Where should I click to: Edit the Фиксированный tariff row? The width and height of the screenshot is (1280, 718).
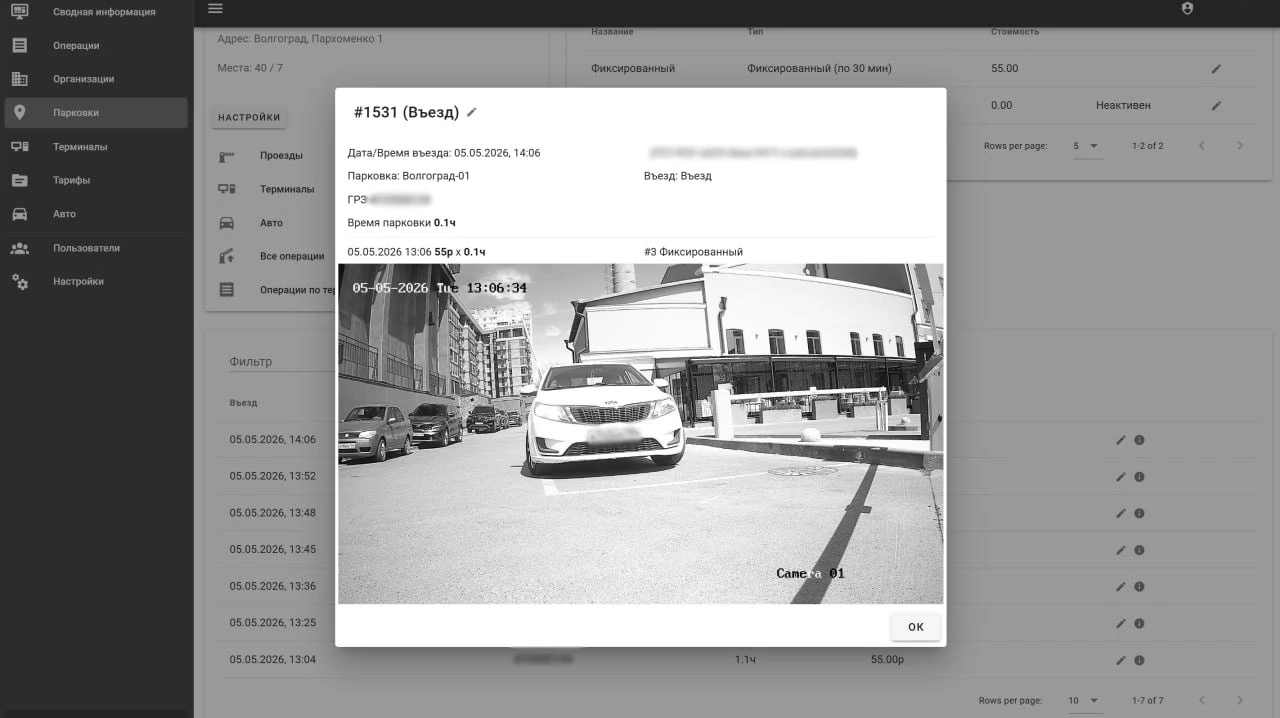point(1216,68)
